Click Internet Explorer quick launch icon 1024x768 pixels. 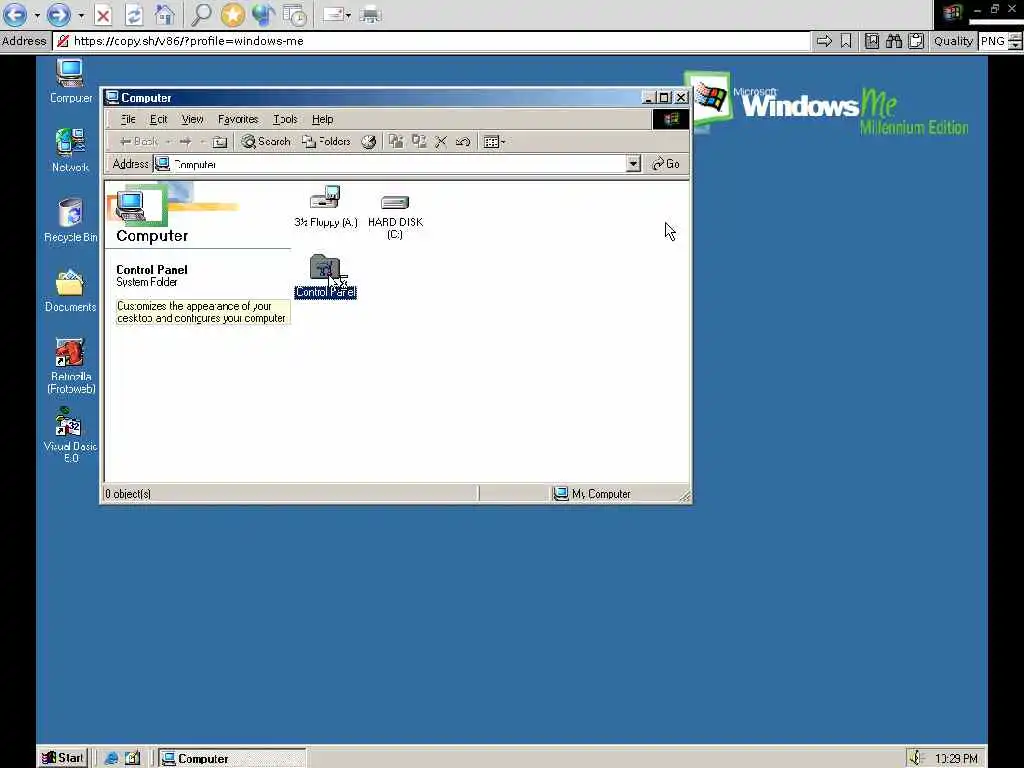pos(112,758)
